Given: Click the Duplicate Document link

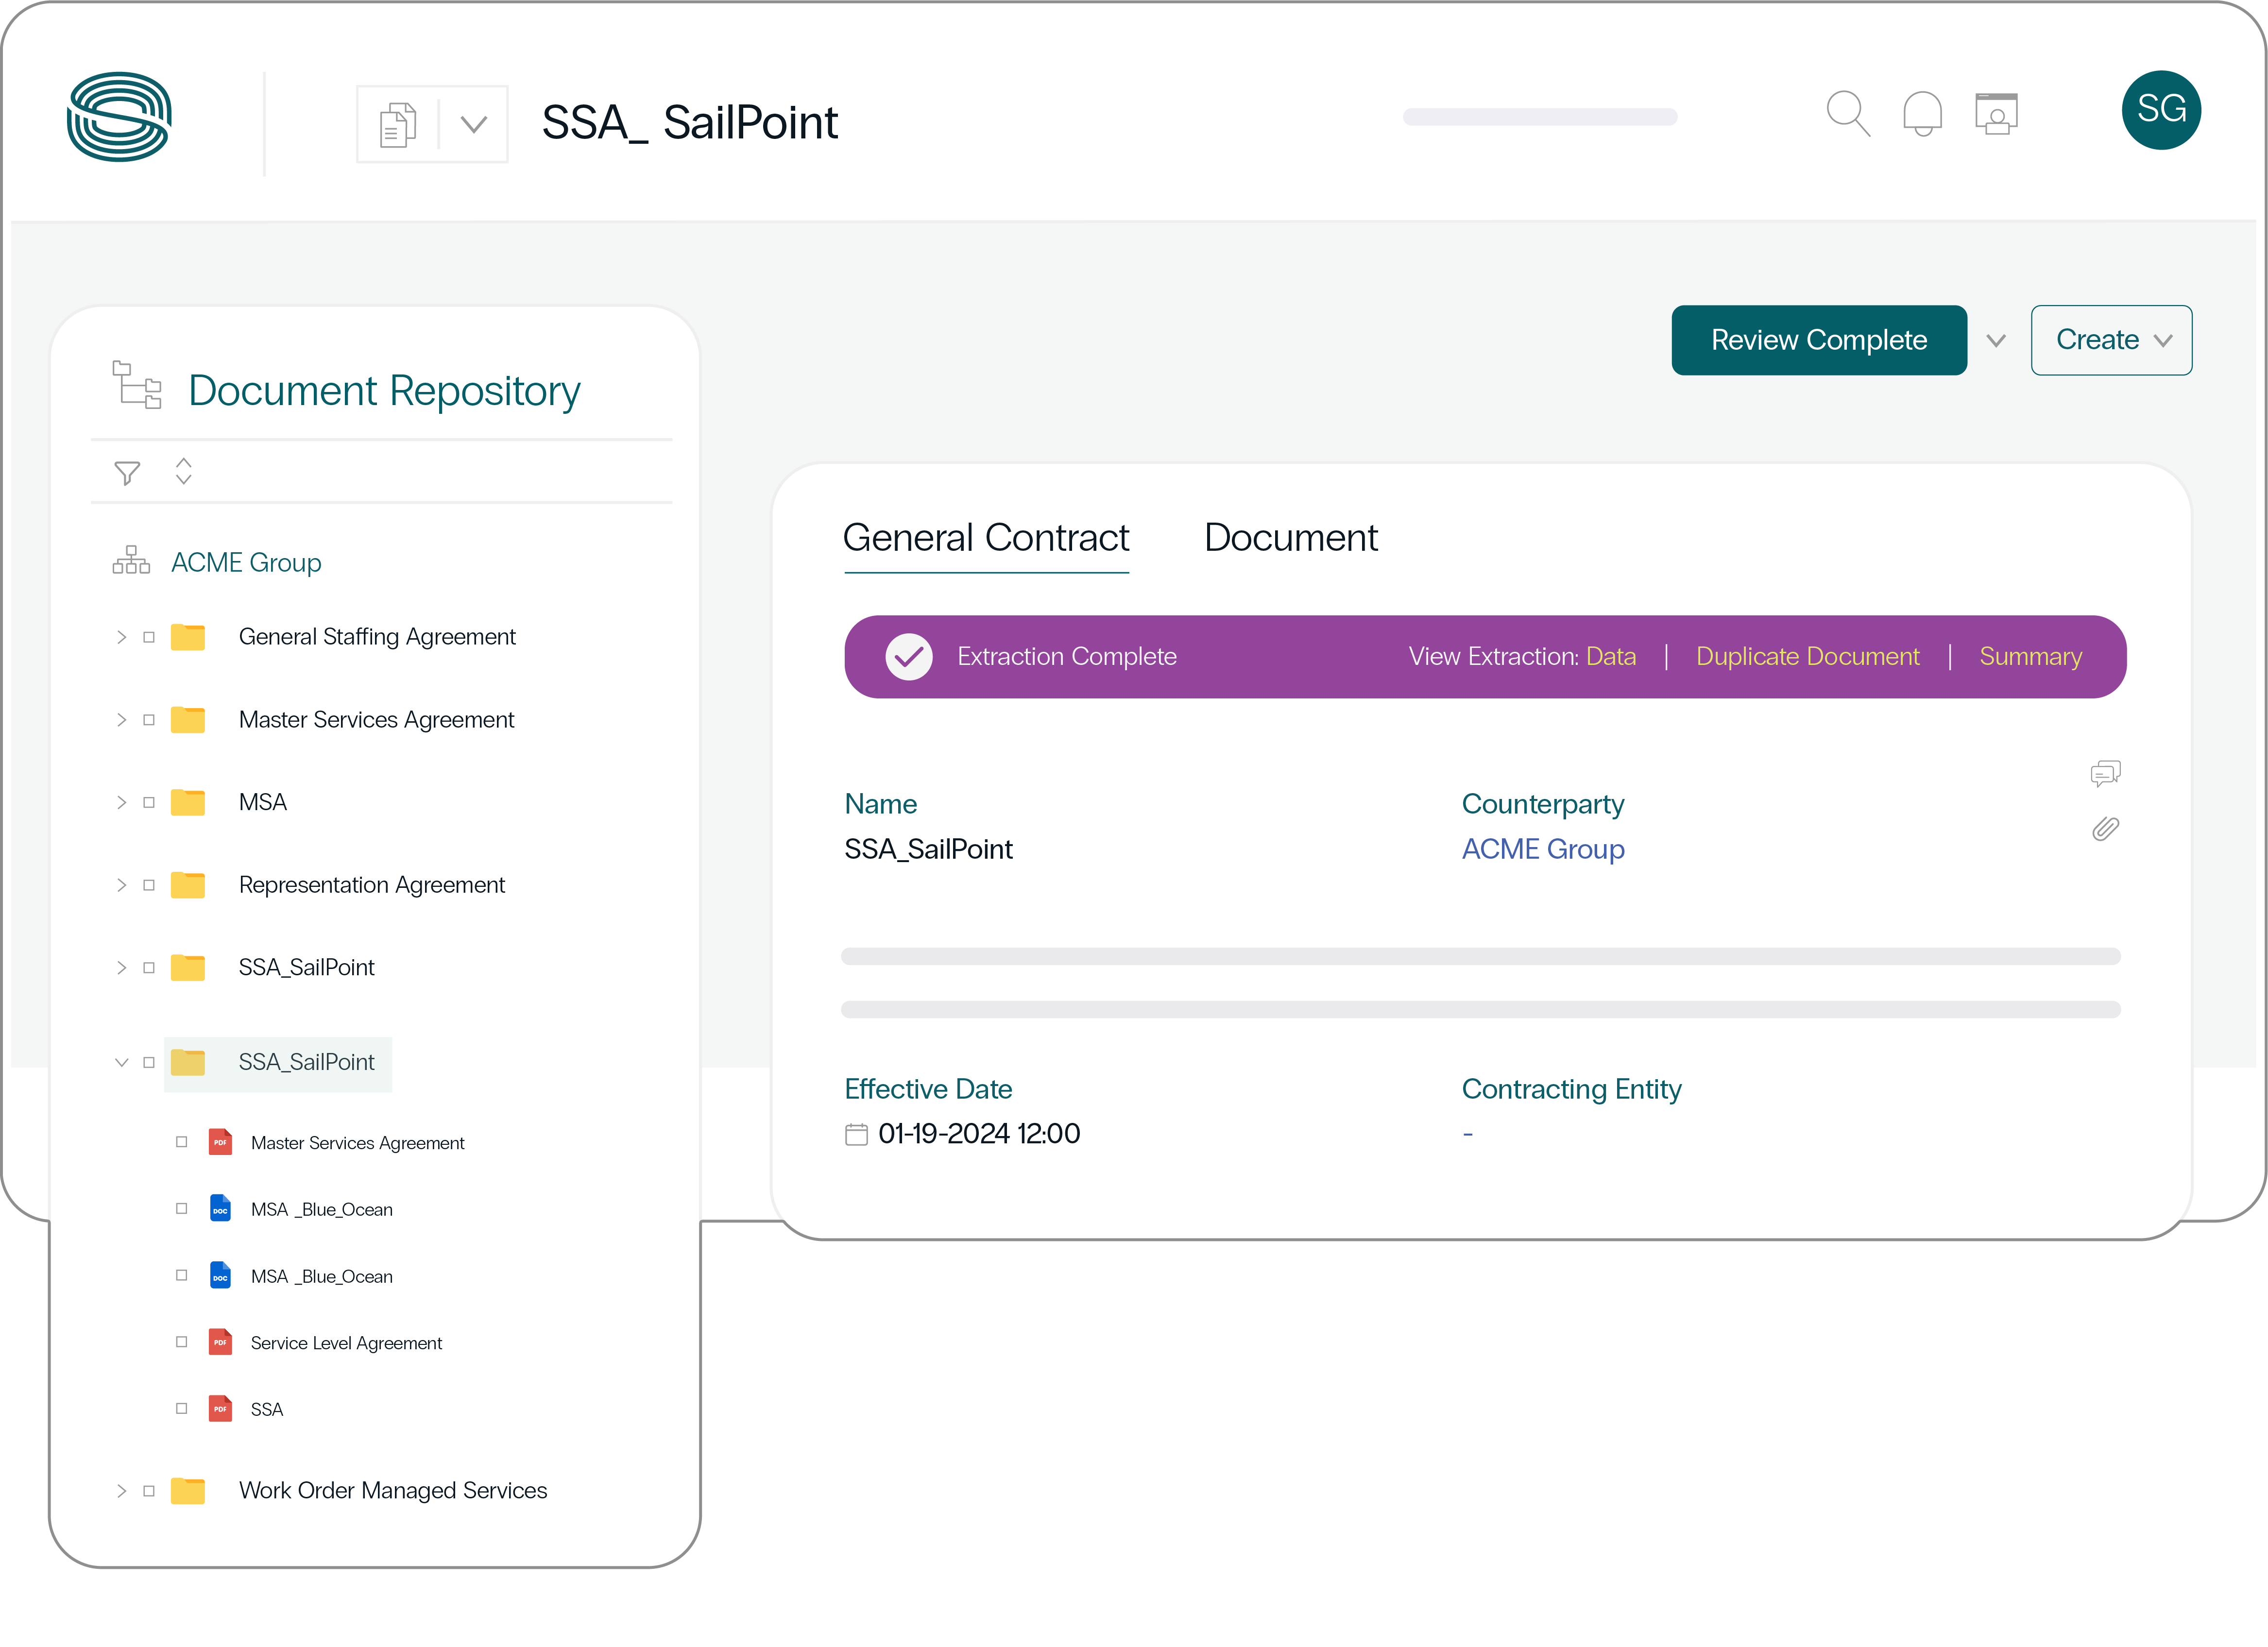Looking at the screenshot, I should [x=1807, y=657].
